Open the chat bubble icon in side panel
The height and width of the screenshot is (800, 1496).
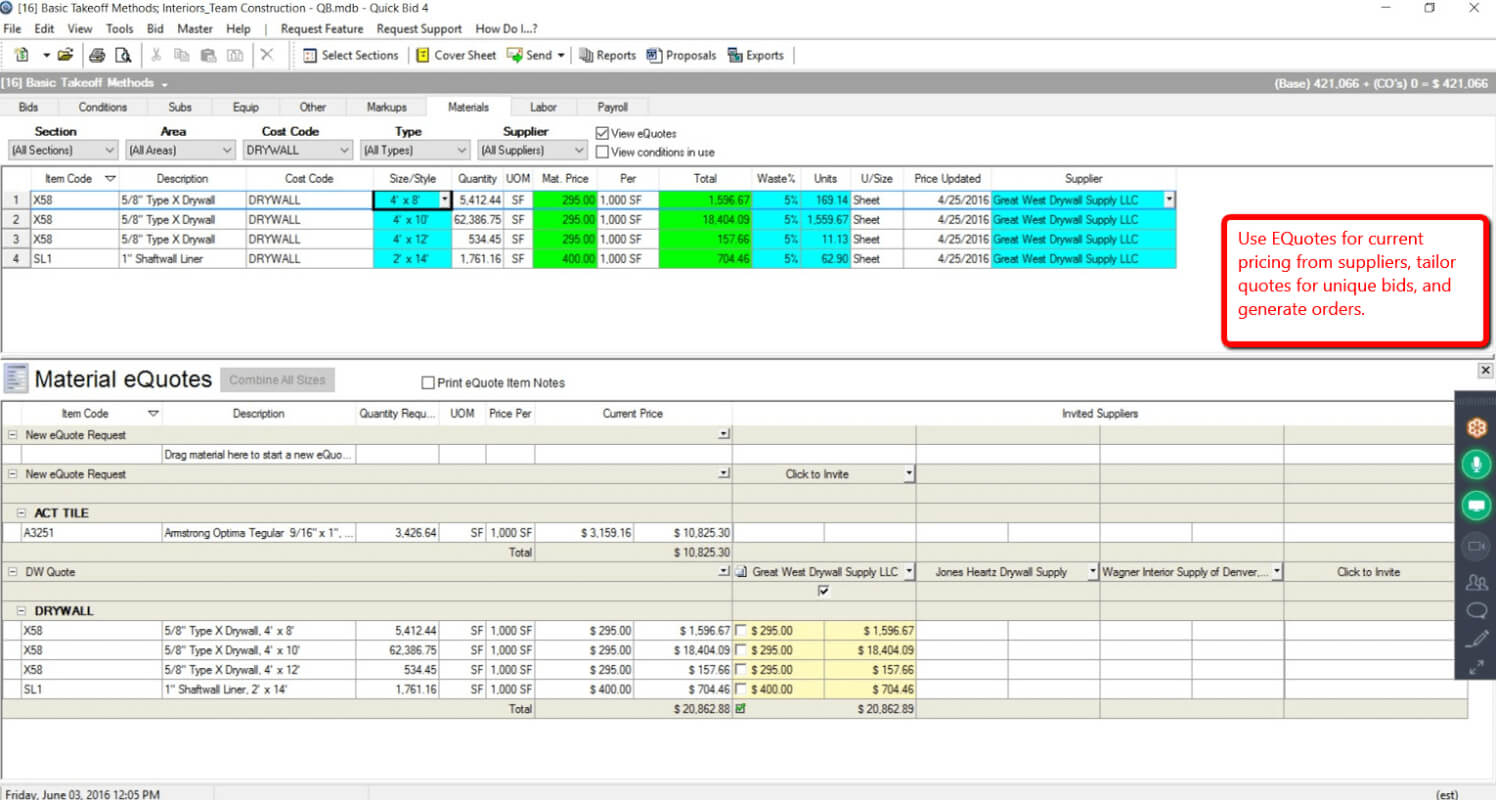[1476, 610]
